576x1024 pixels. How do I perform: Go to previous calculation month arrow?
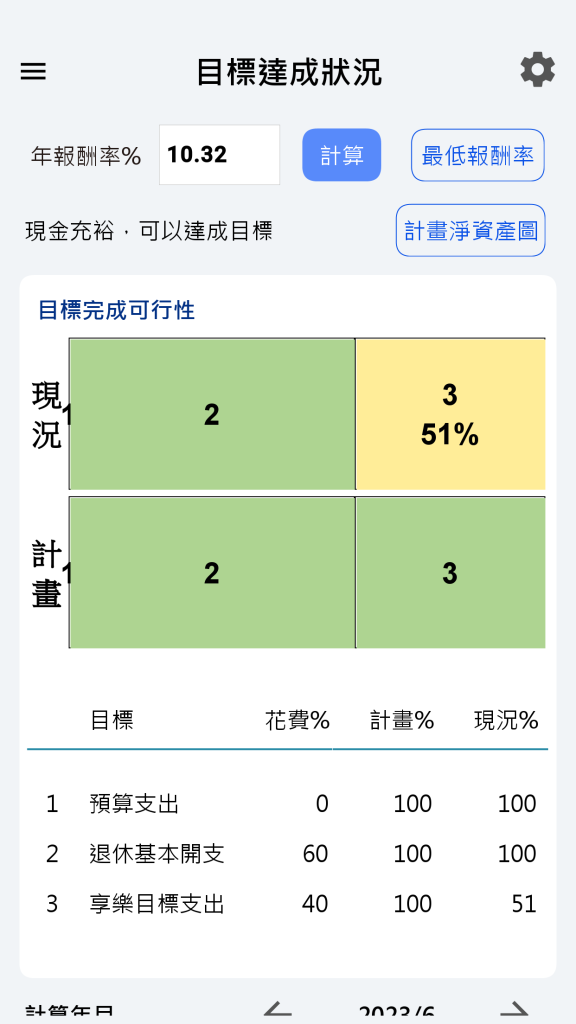pos(278,1011)
